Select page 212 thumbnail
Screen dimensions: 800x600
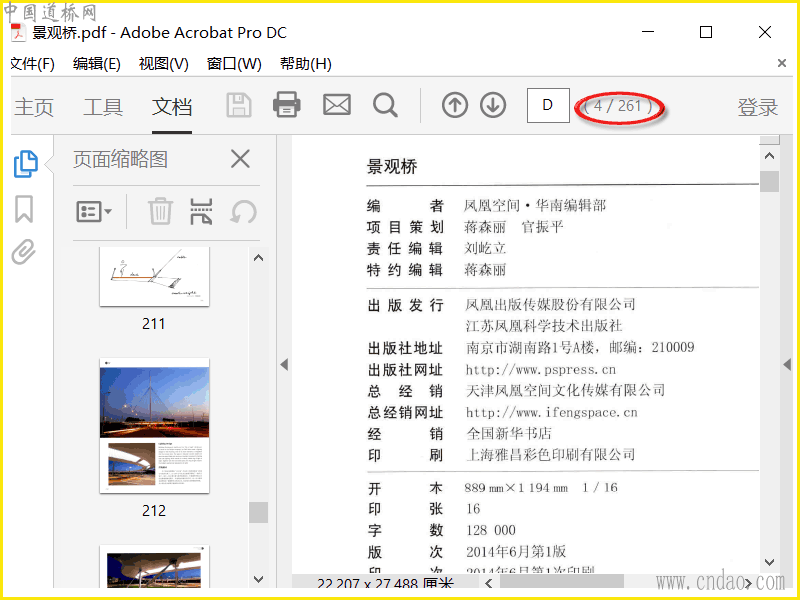154,426
